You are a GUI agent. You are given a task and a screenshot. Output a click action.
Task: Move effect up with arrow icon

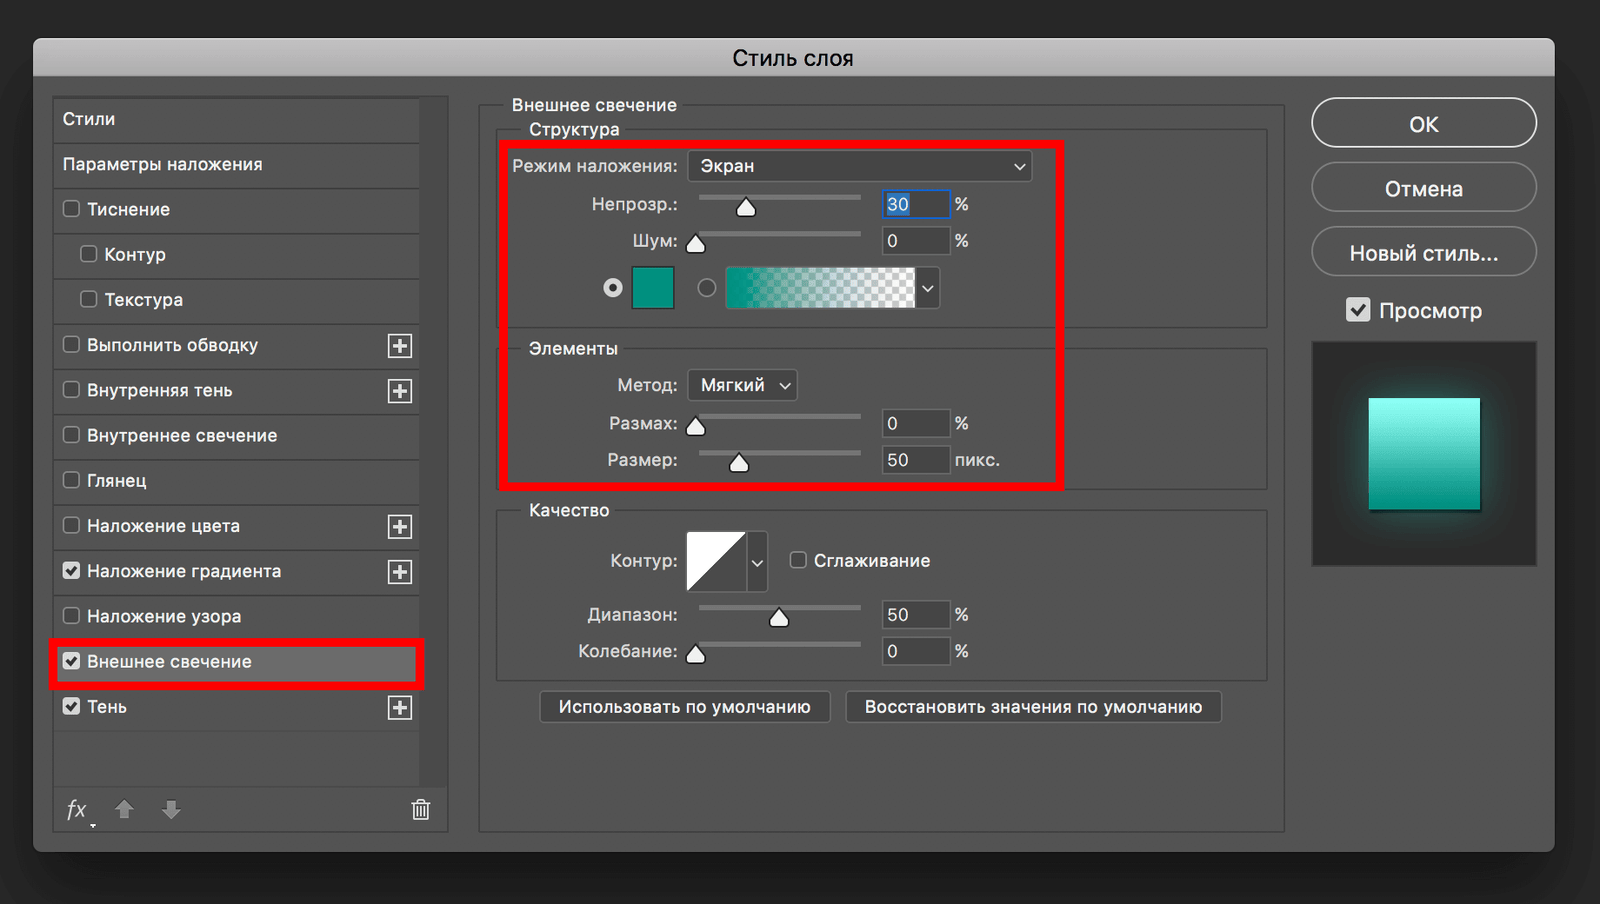pyautogui.click(x=124, y=810)
